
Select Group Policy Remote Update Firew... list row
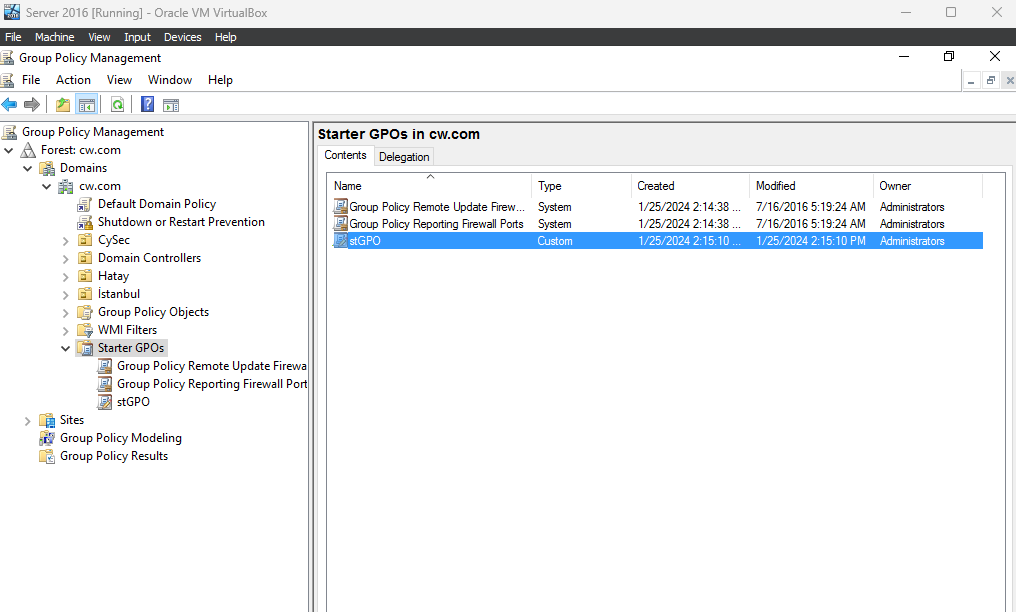657,207
